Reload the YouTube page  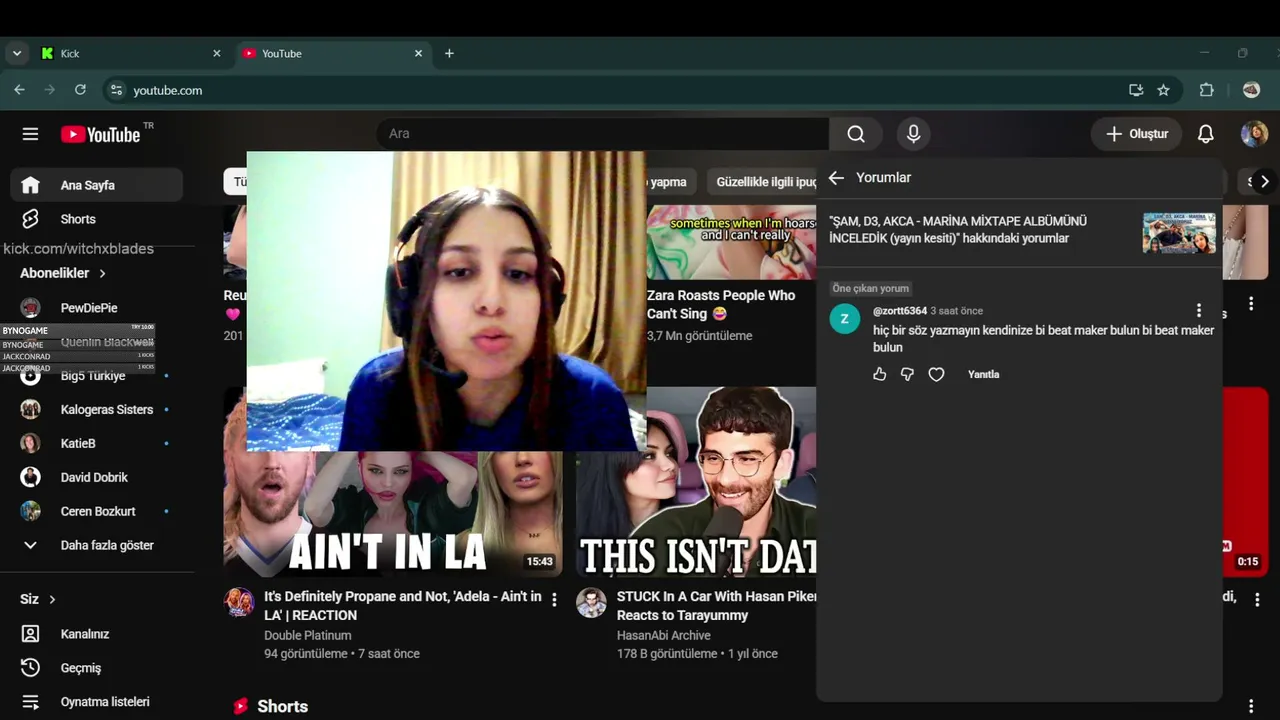tap(80, 90)
